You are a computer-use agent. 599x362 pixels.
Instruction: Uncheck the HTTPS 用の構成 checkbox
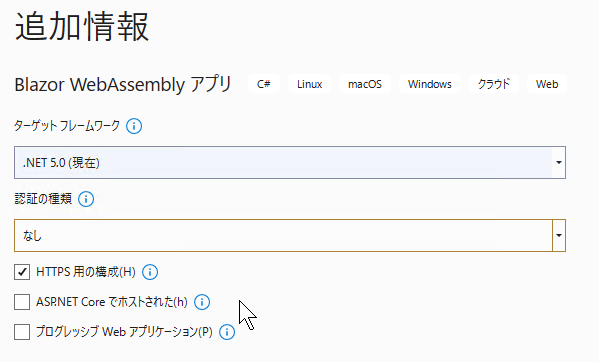tap(22, 272)
